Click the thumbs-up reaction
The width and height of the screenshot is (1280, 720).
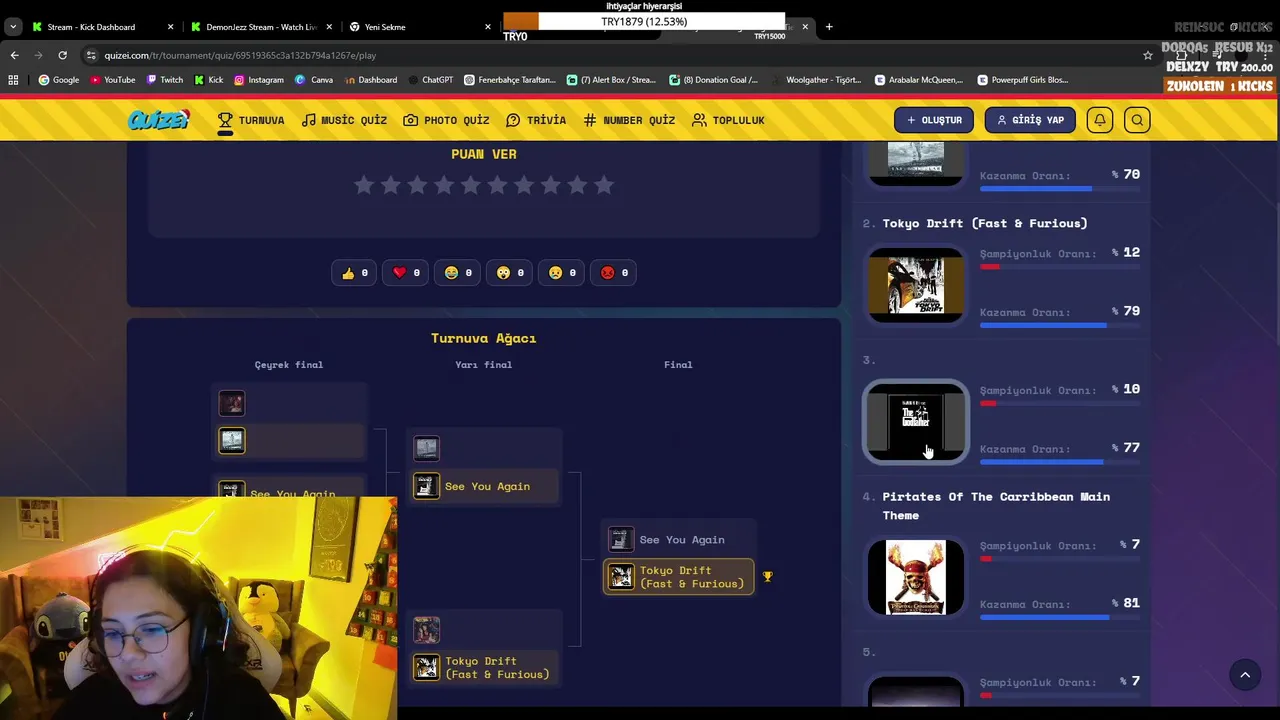(x=356, y=272)
